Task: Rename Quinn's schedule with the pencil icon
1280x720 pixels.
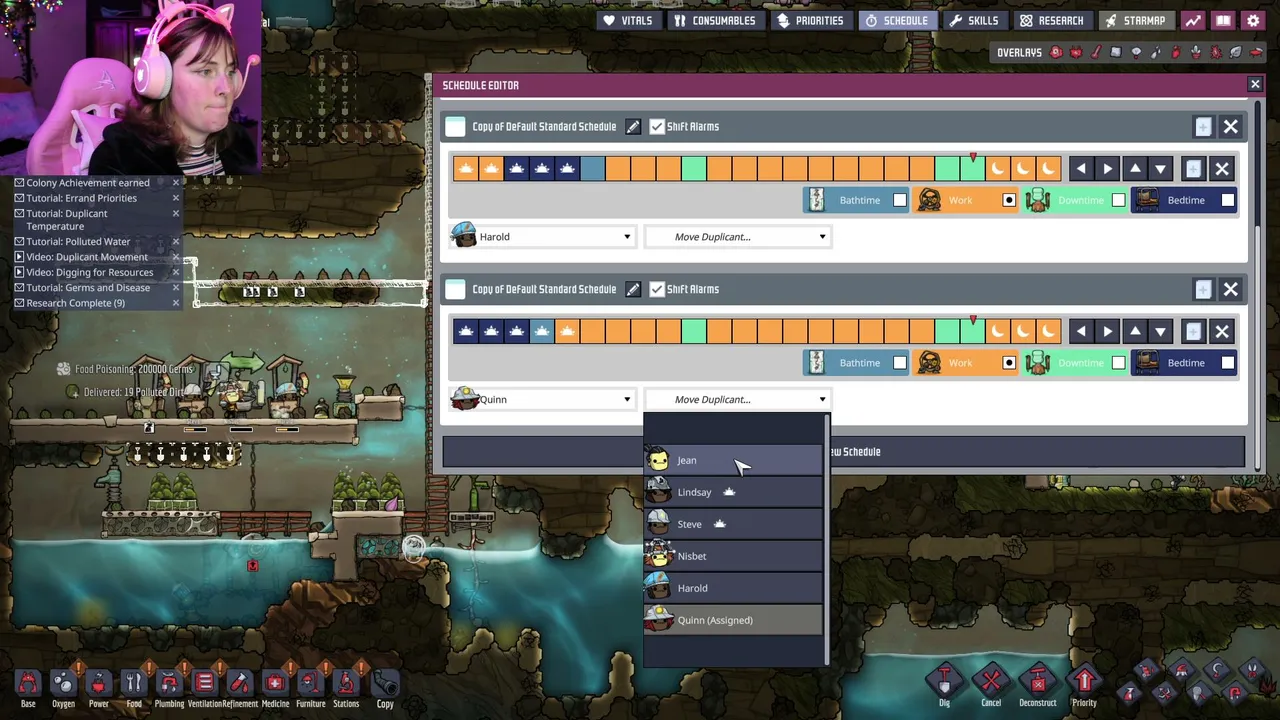Action: click(x=633, y=289)
